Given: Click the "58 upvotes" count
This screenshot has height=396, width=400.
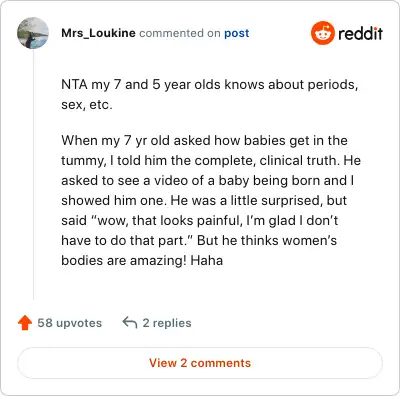Looking at the screenshot, I should pyautogui.click(x=70, y=323).
